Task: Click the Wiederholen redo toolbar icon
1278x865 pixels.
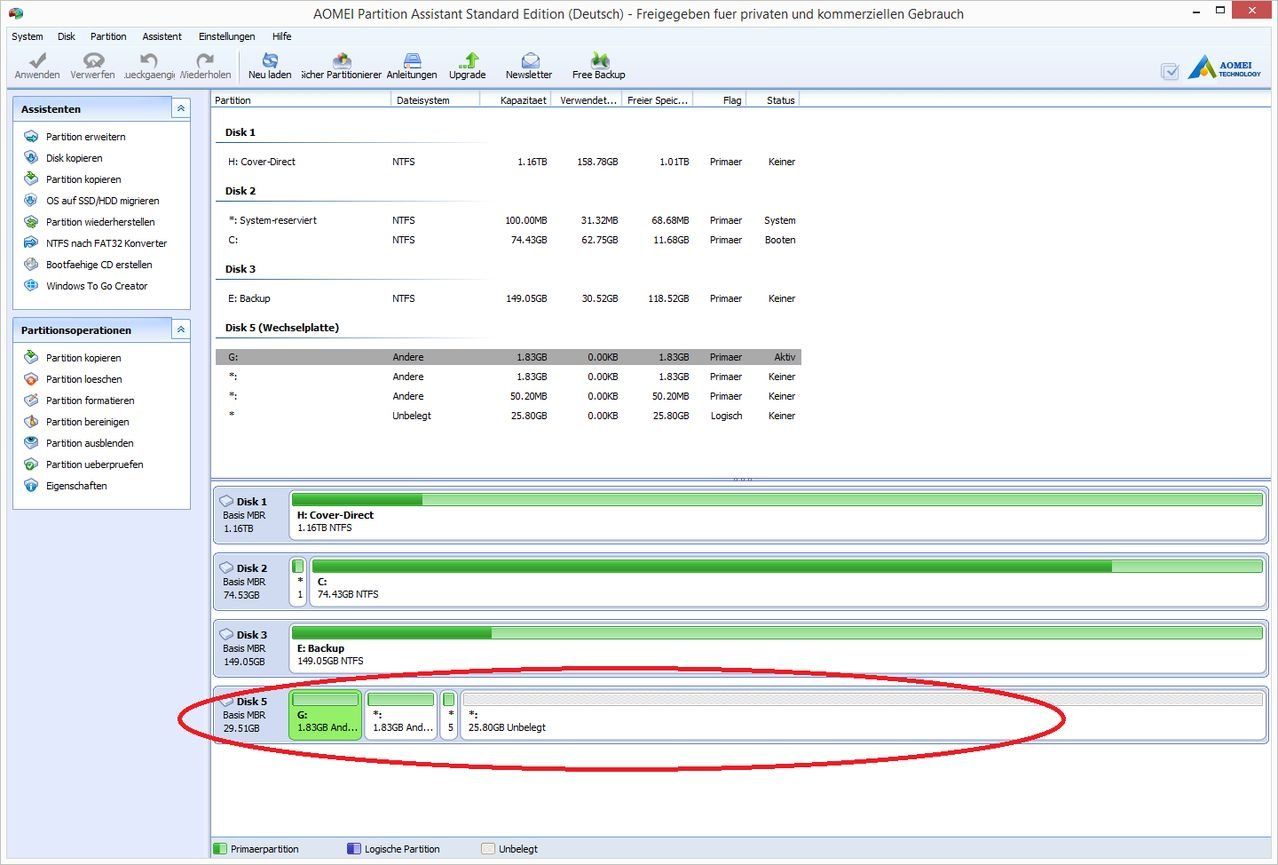Action: pyautogui.click(x=205, y=67)
